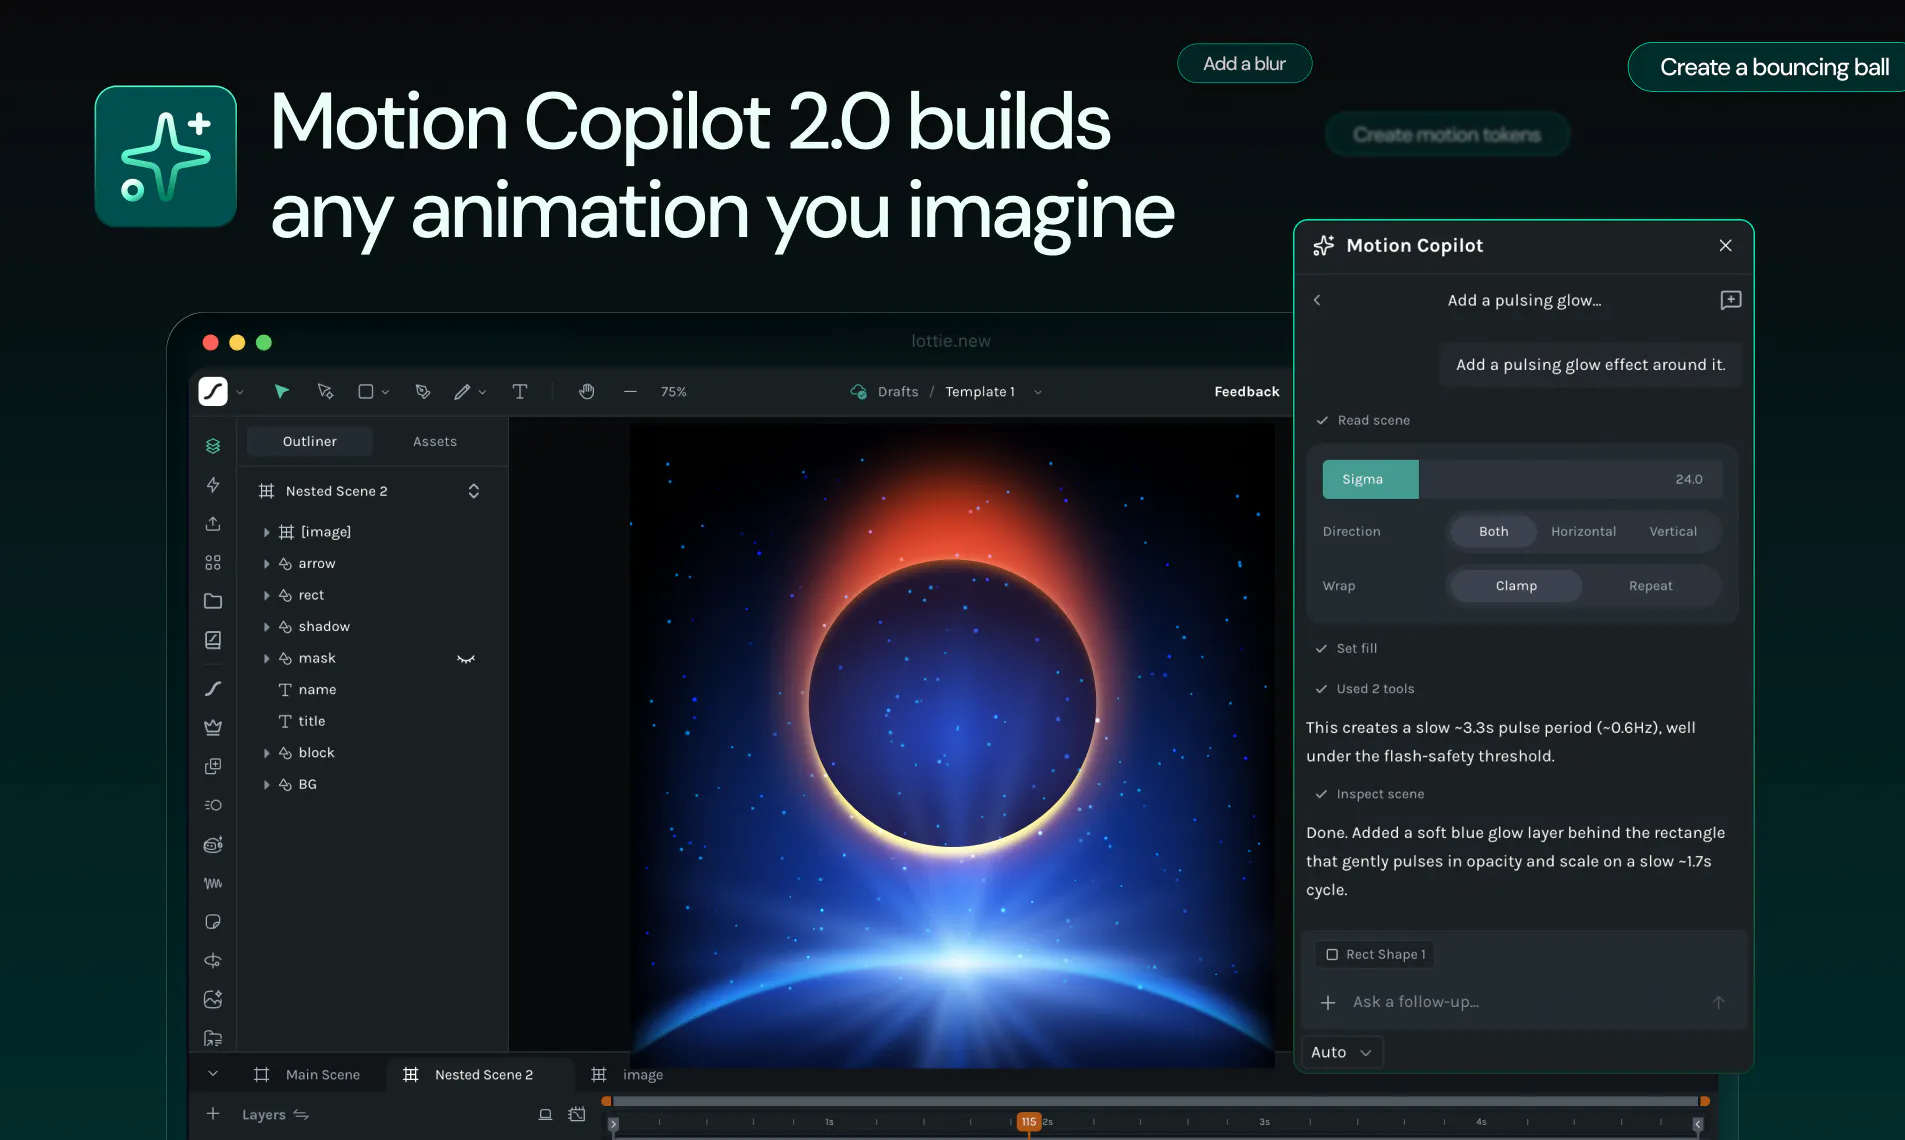
Task: Toggle the layers sort icon
Action: point(301,1115)
